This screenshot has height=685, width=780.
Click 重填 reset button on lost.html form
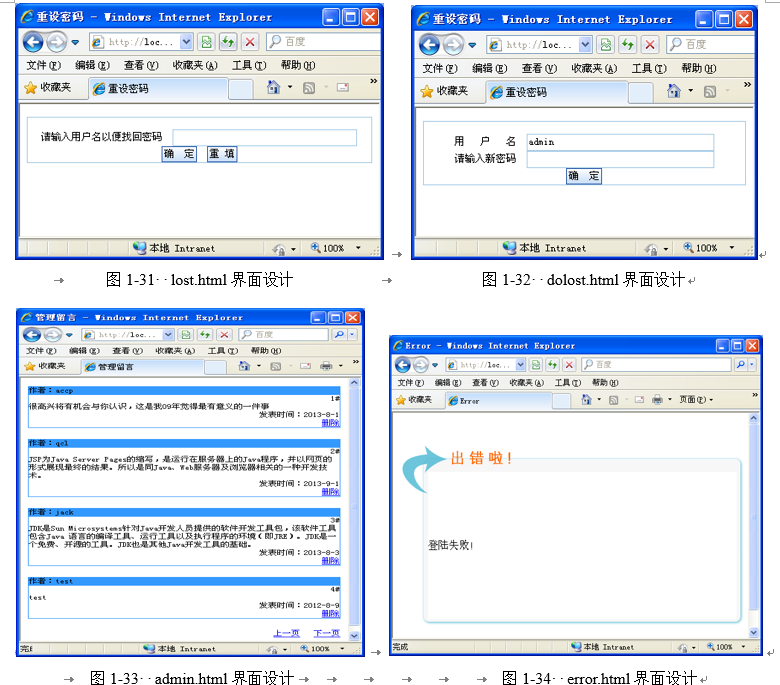[x=222, y=154]
